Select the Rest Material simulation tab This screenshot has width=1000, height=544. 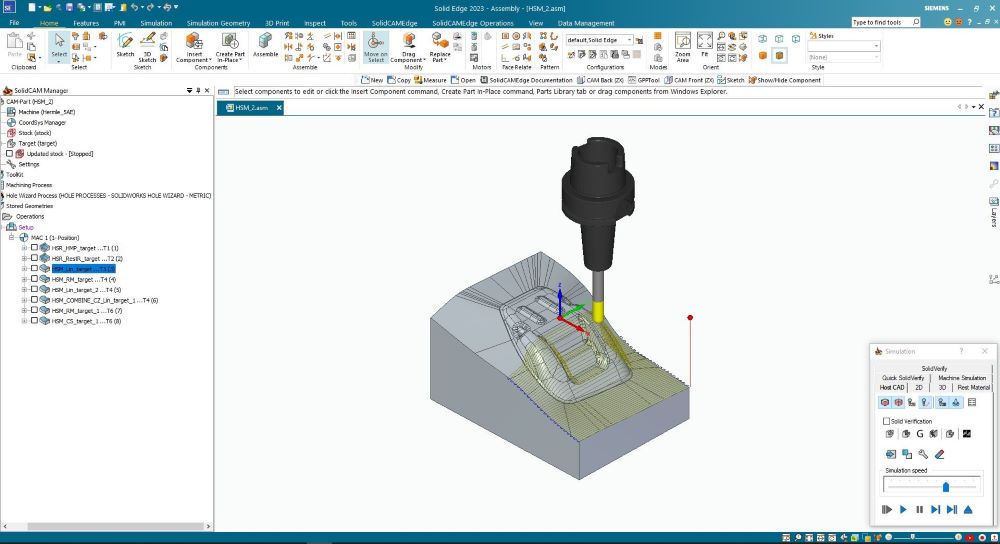(973, 387)
